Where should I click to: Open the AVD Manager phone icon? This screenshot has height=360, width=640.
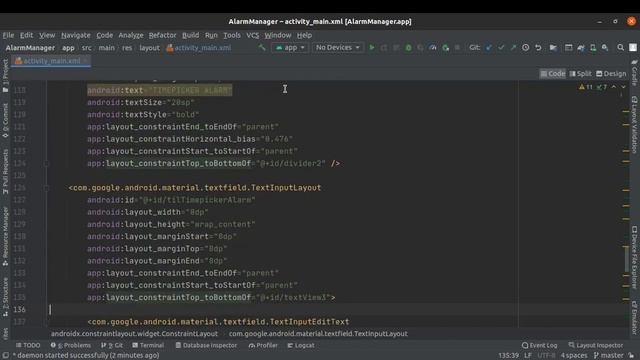(593, 48)
